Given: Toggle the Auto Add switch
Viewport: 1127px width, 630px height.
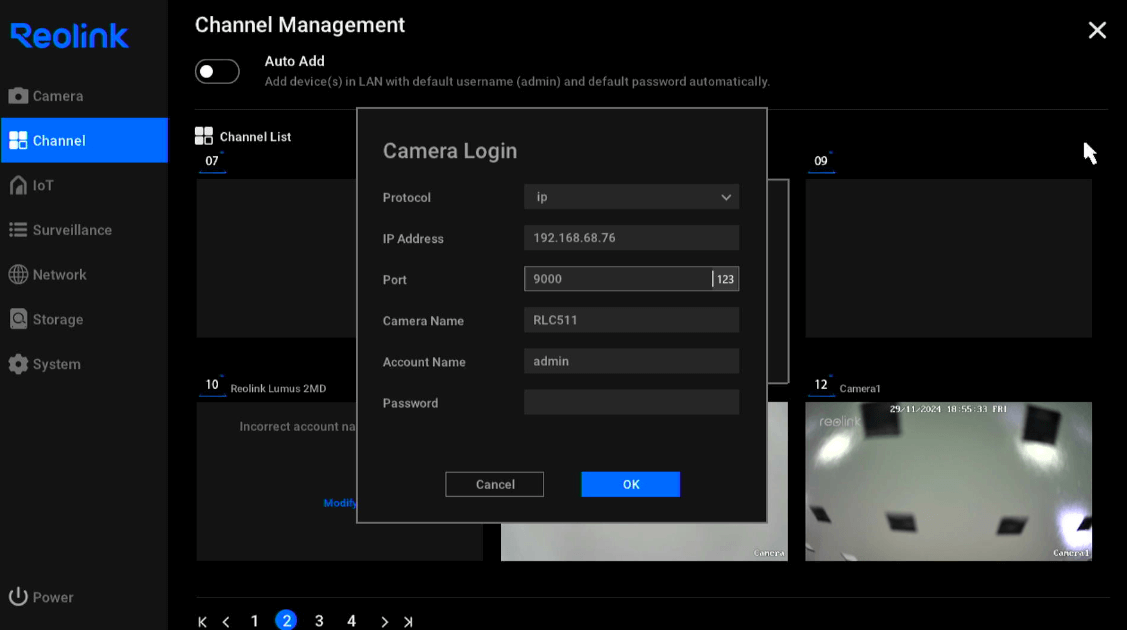Looking at the screenshot, I should 217,71.
